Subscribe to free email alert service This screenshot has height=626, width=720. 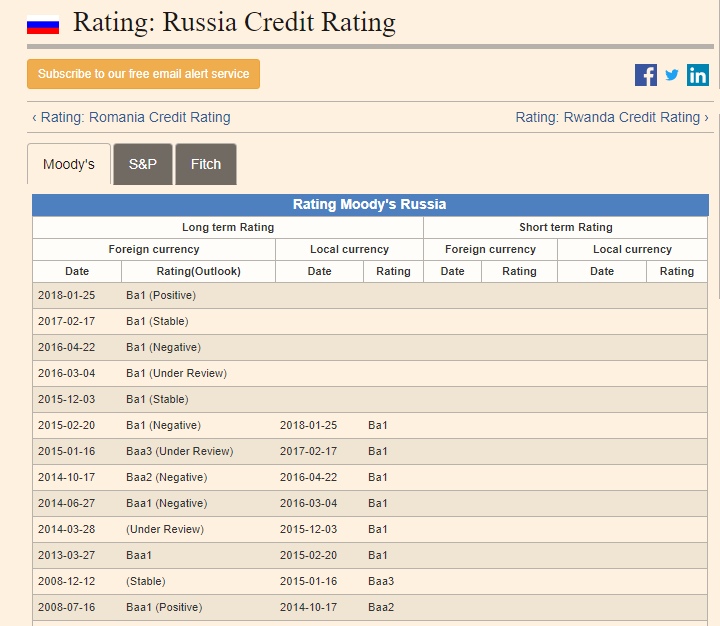(143, 74)
